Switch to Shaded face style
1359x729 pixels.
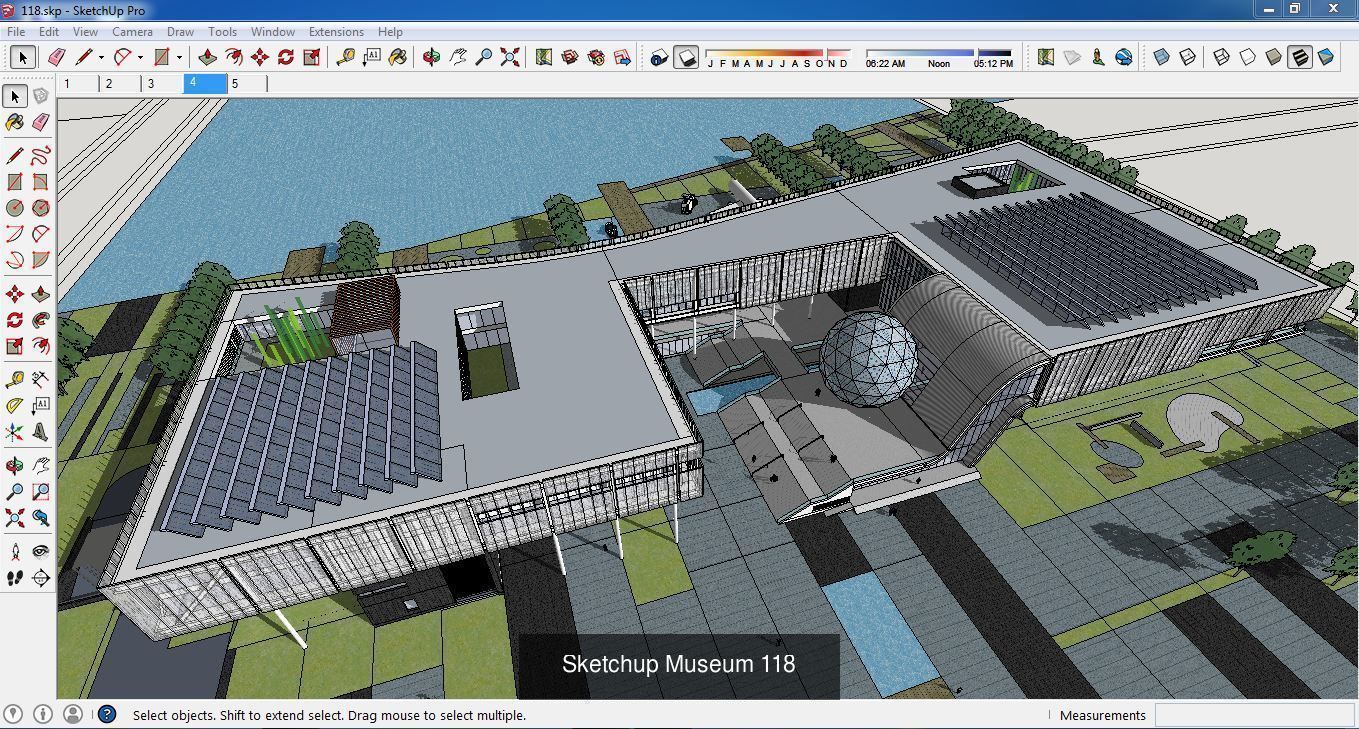tap(1274, 57)
